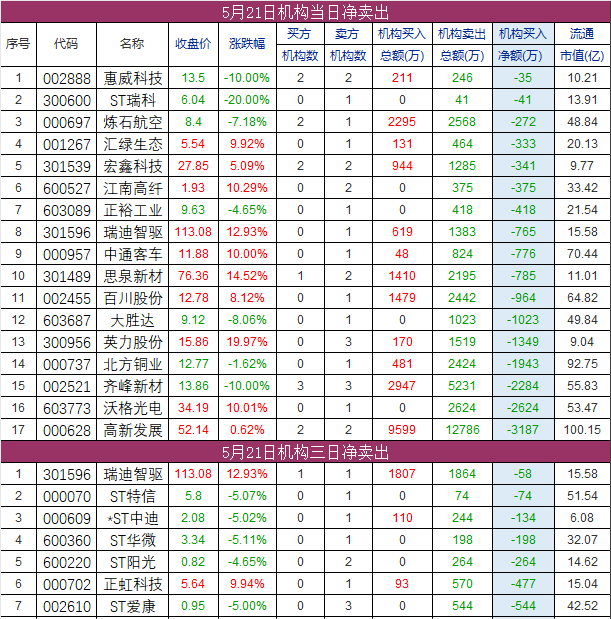Click the 5231 institution sell amount
Viewport: 611px width, 619px height.
tap(462, 386)
